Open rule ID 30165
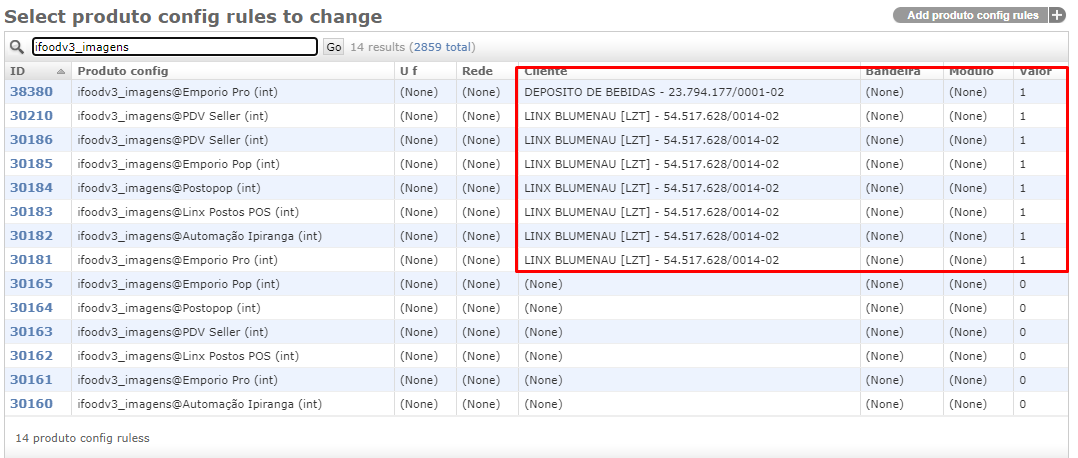 31,284
